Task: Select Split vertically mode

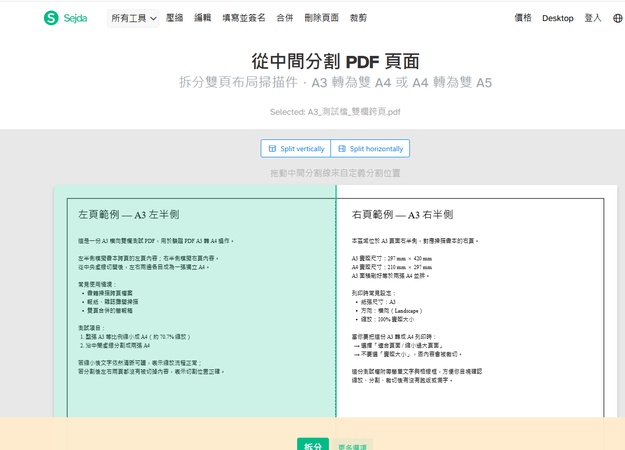Action: pyautogui.click(x=296, y=148)
